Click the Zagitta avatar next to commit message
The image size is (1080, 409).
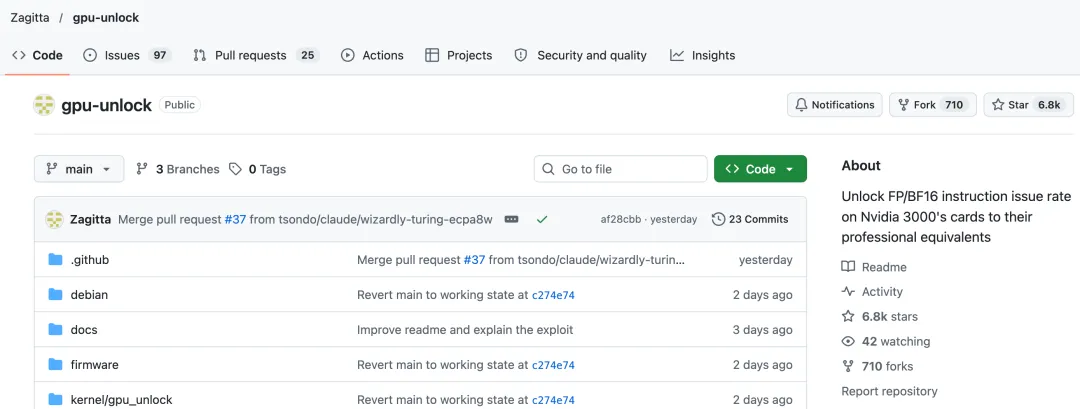pos(54,220)
